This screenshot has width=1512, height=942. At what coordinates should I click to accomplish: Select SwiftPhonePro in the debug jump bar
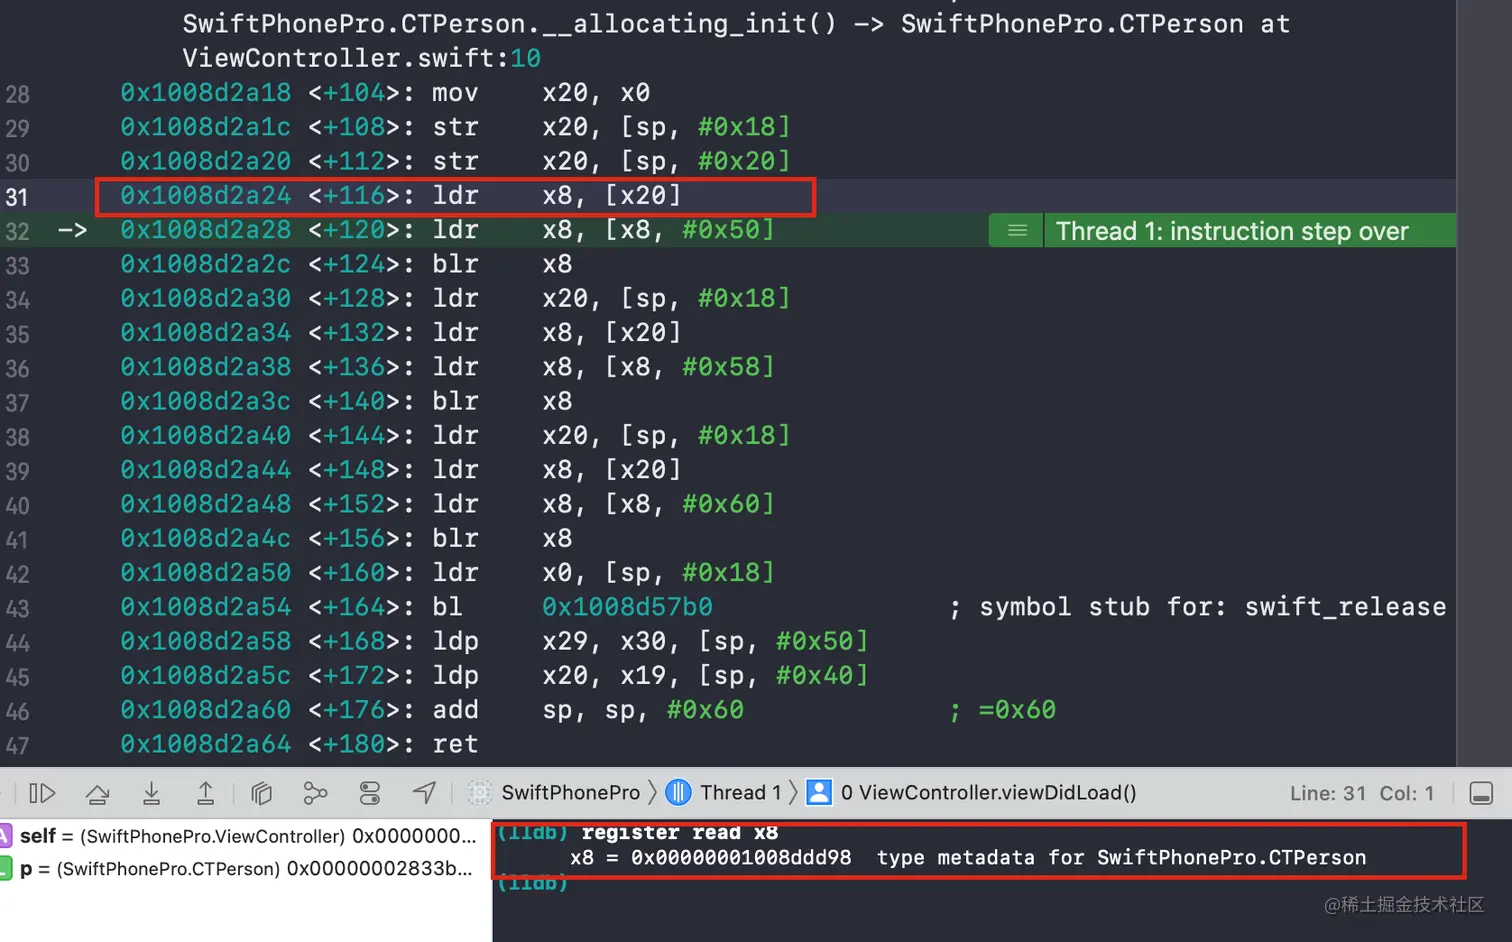[570, 793]
